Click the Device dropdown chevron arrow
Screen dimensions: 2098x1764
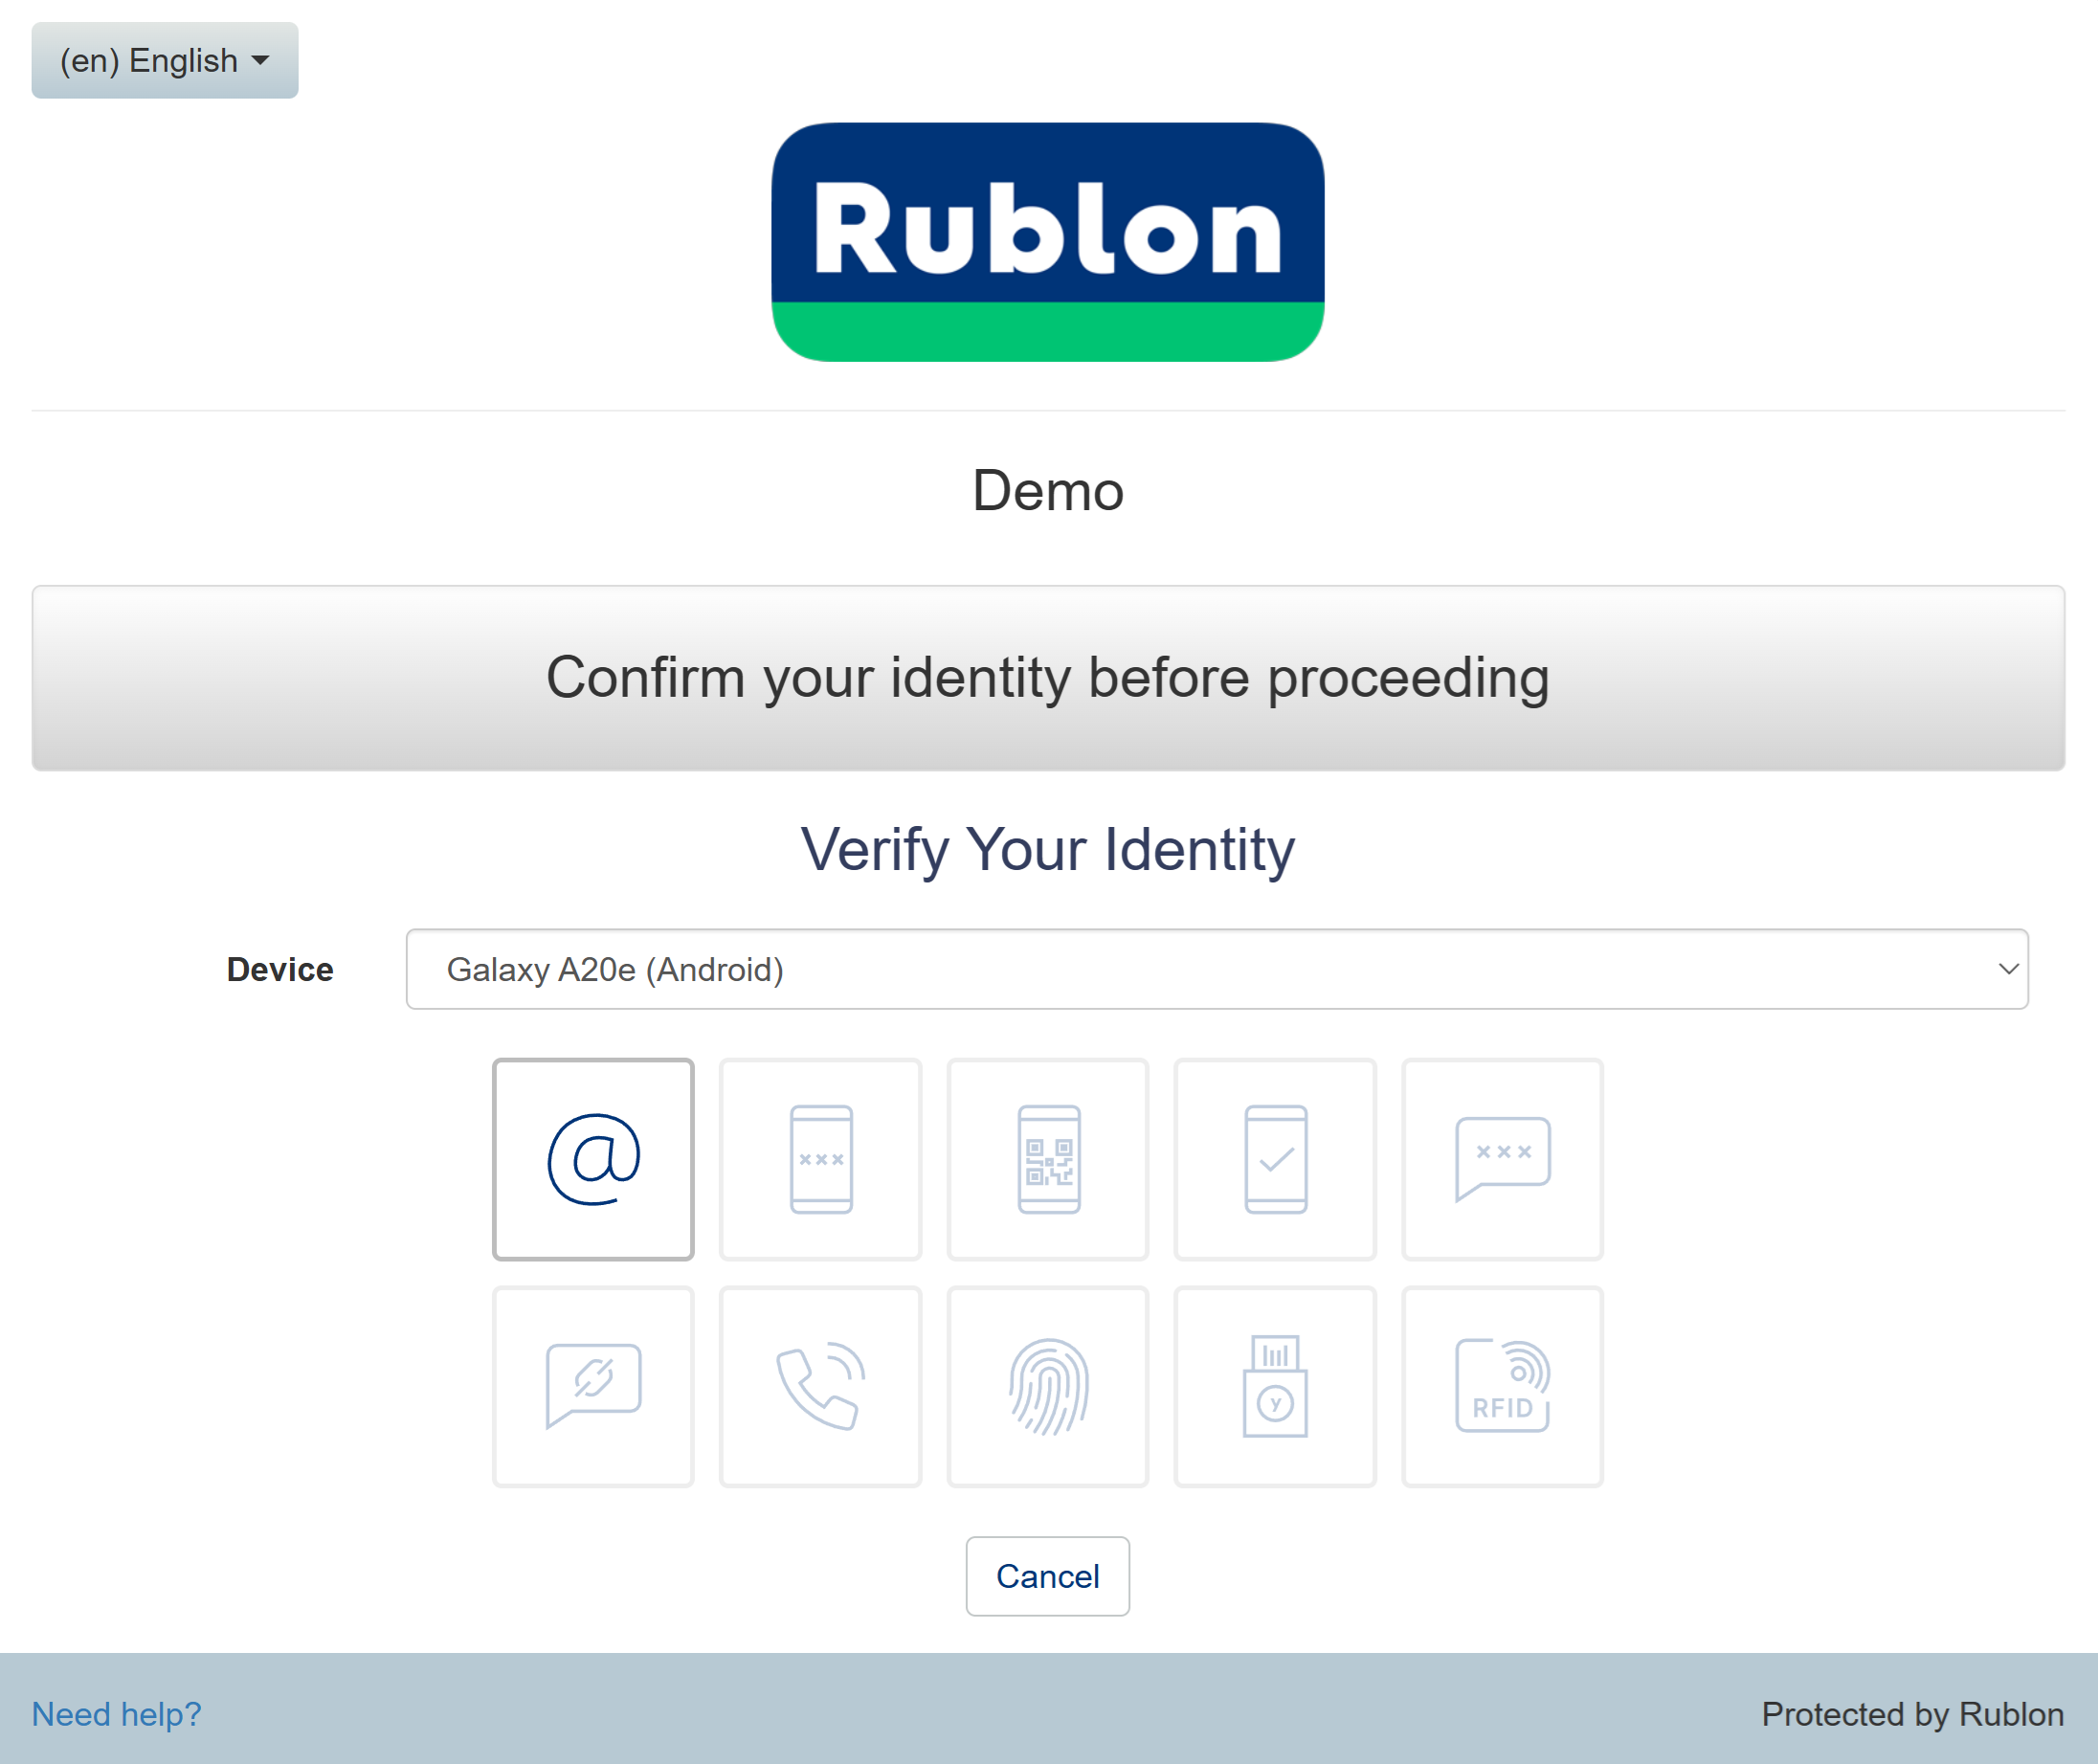click(x=2007, y=969)
